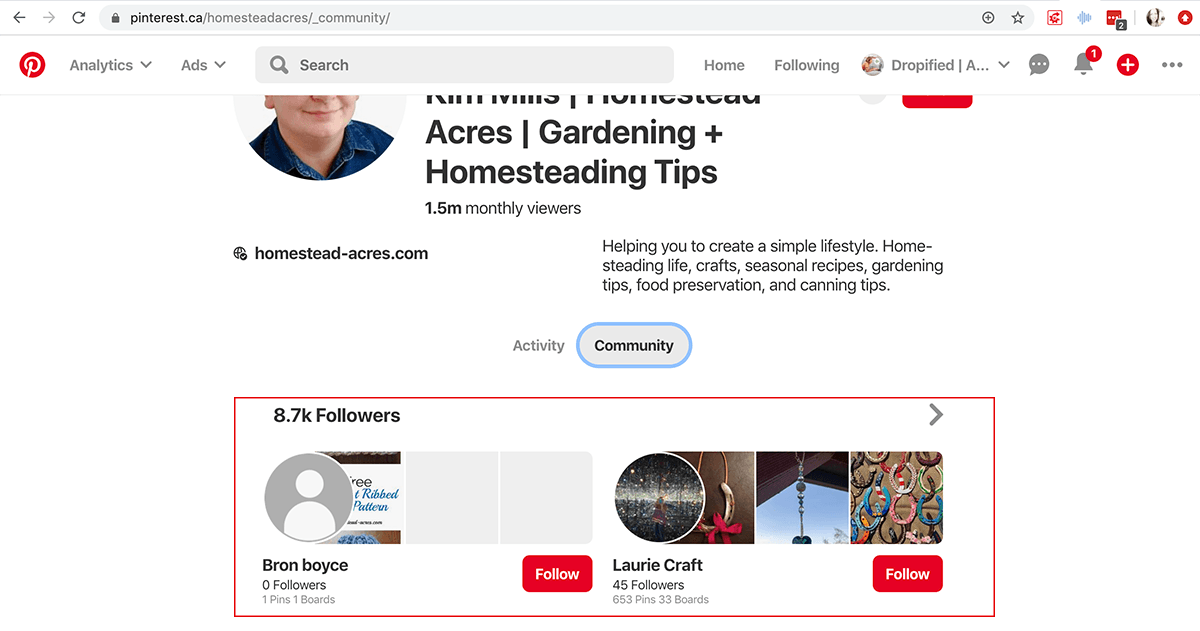This screenshot has width=1200, height=631.
Task: Open the Following feed
Action: (x=806, y=65)
